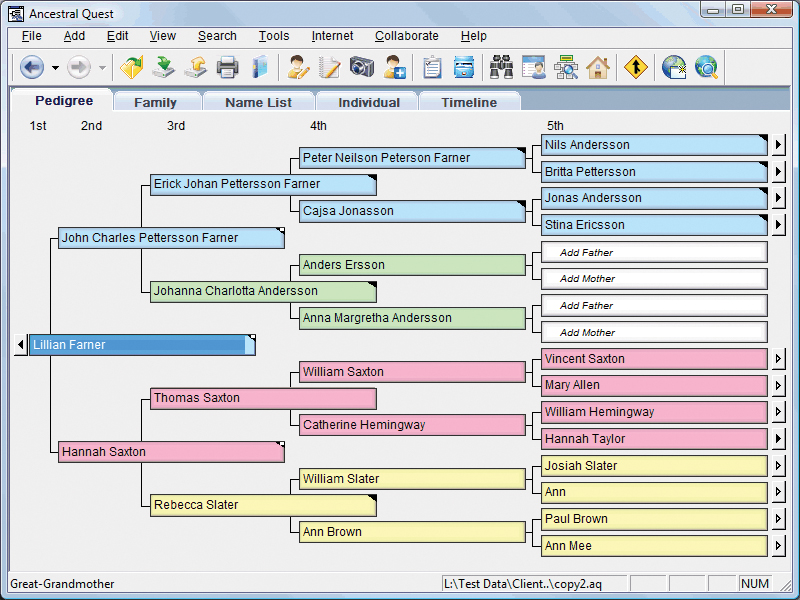The height and width of the screenshot is (600, 800).
Task: Switch to the Name List tab
Action: click(x=258, y=102)
